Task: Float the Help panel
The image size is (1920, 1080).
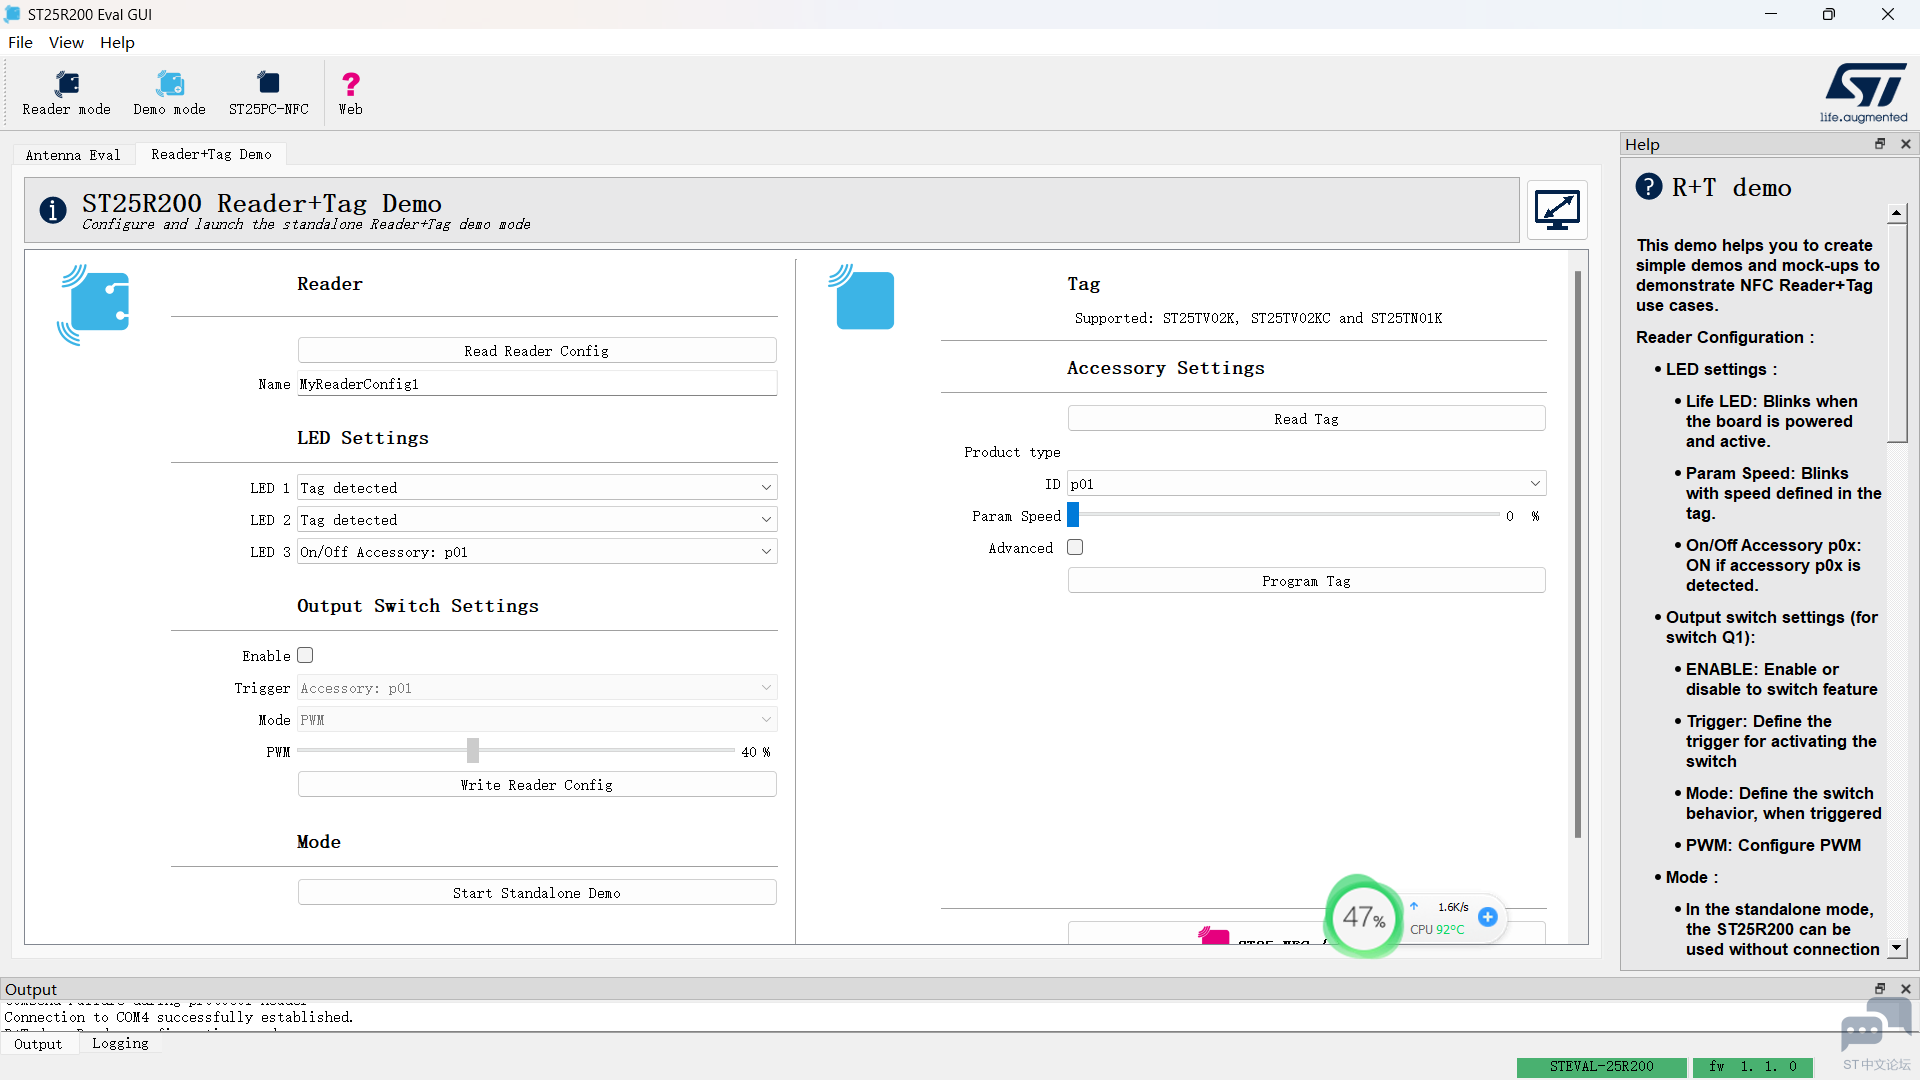Action: 1880,144
